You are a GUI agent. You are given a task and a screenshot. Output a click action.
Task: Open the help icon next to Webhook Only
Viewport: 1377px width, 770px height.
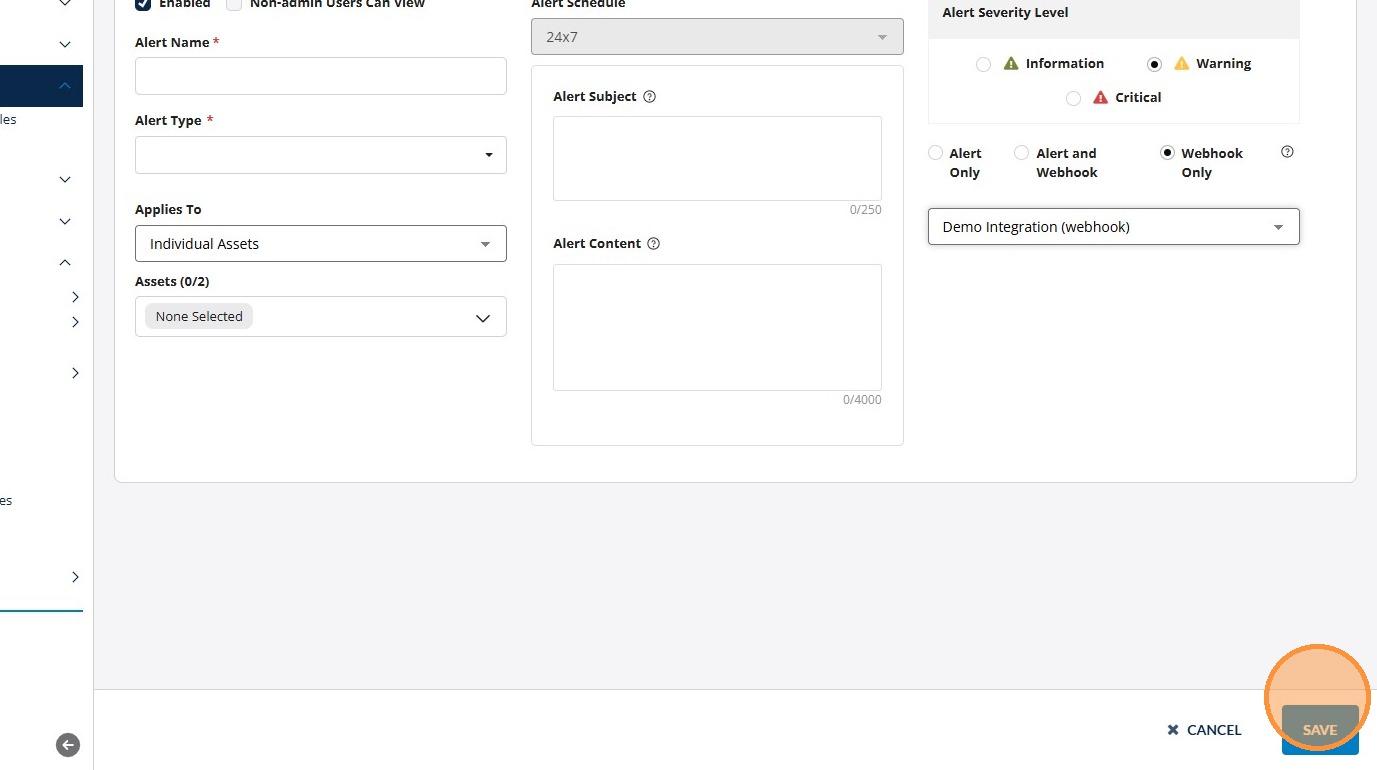click(1288, 152)
